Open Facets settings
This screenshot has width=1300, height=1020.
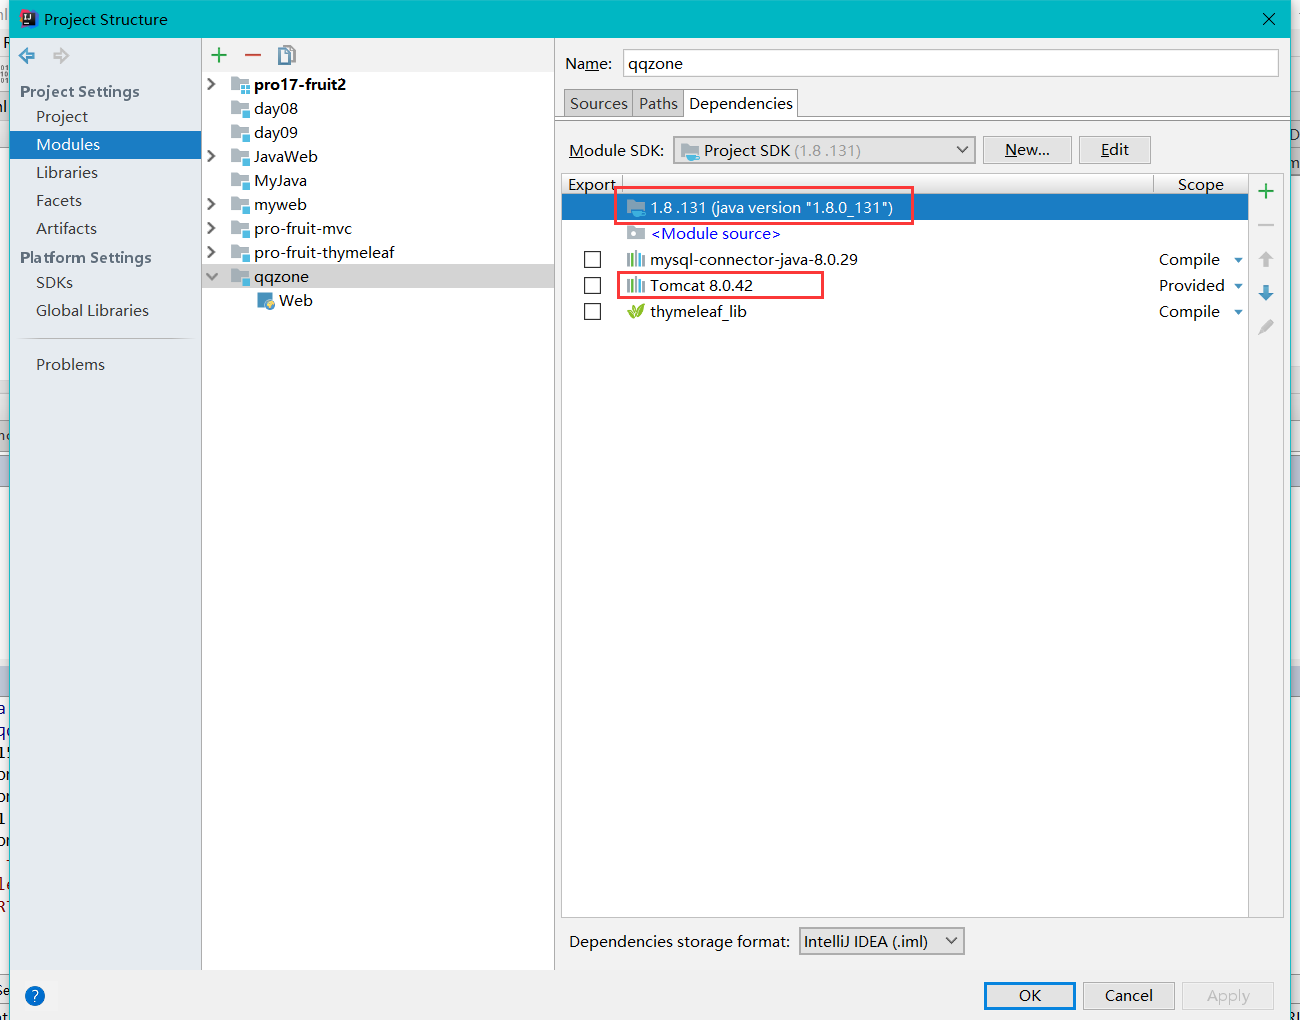coord(59,201)
